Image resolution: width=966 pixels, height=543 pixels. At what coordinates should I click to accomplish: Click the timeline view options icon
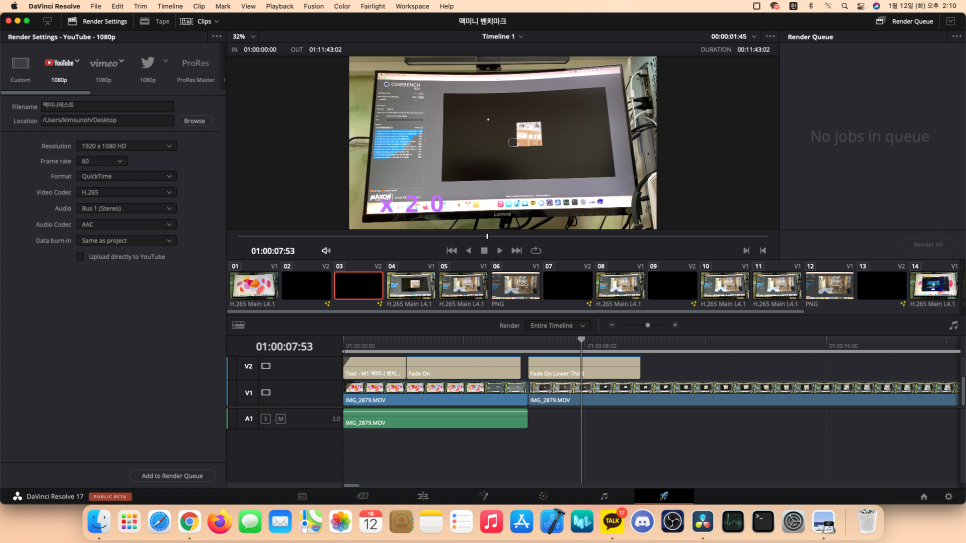tap(238, 325)
